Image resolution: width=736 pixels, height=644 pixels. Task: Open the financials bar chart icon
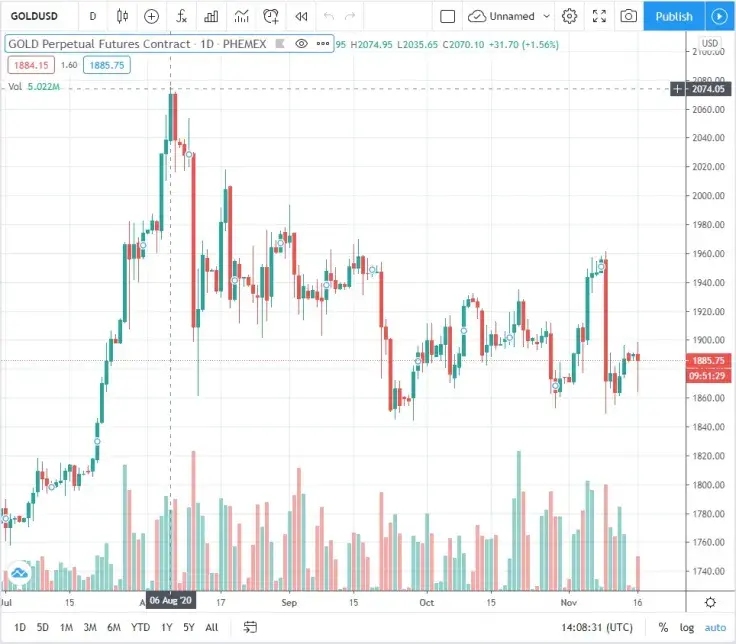(211, 16)
